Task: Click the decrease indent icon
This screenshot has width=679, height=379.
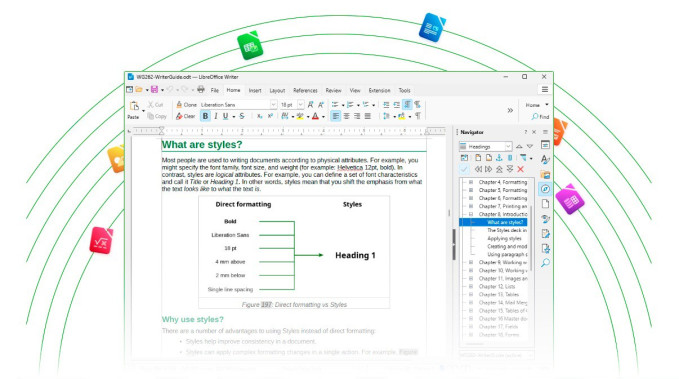Action: point(397,105)
